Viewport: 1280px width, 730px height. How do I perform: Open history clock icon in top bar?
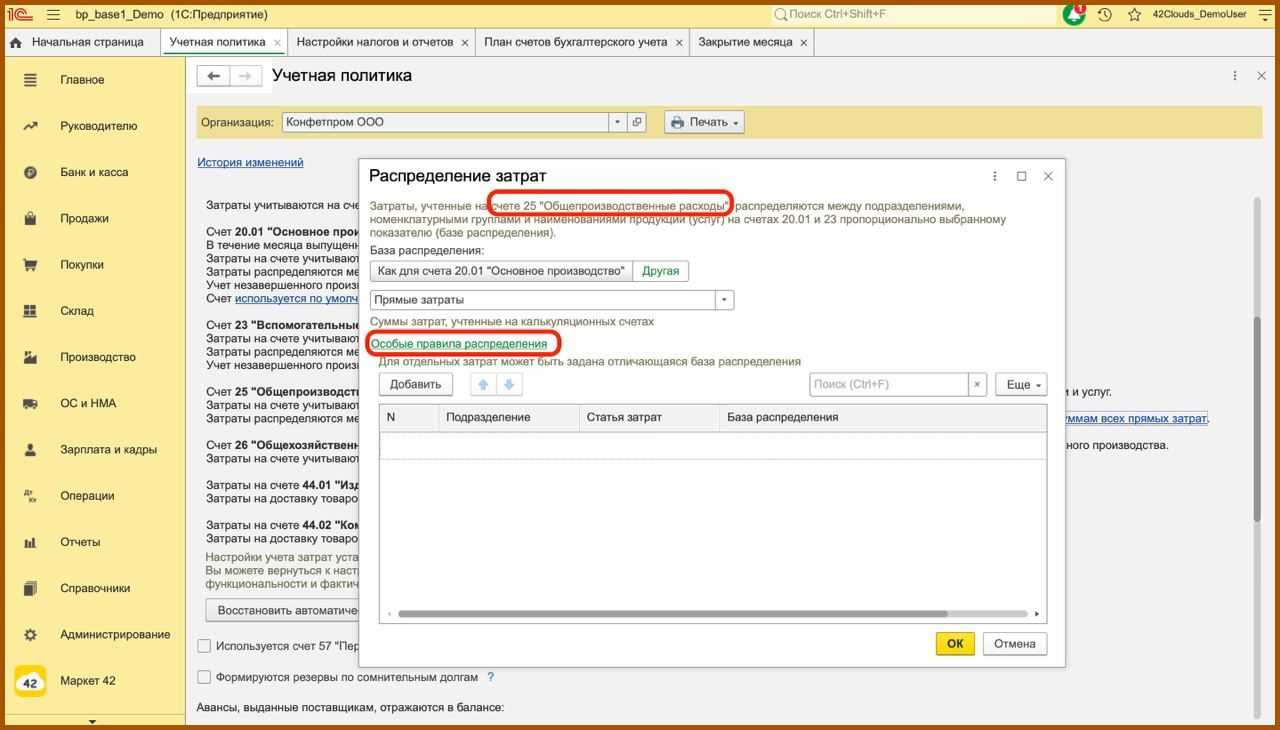pos(1105,15)
